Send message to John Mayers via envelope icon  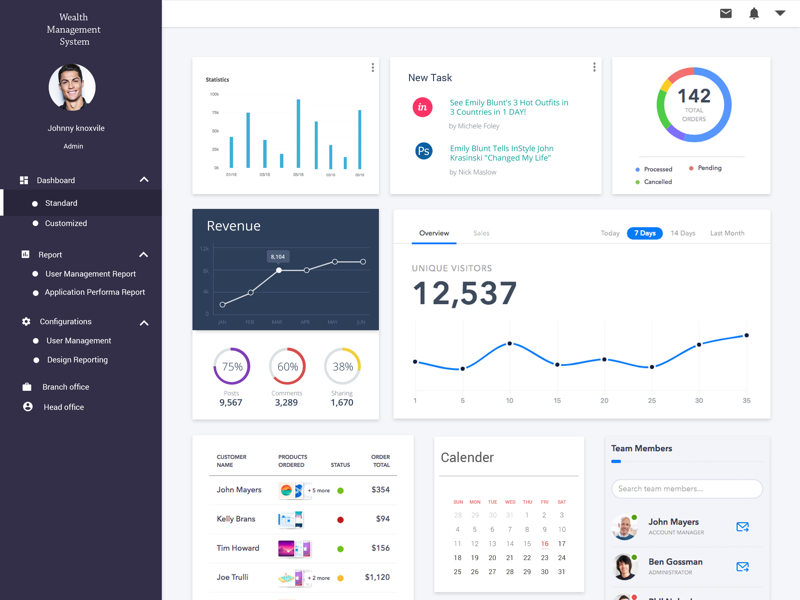pos(742,525)
